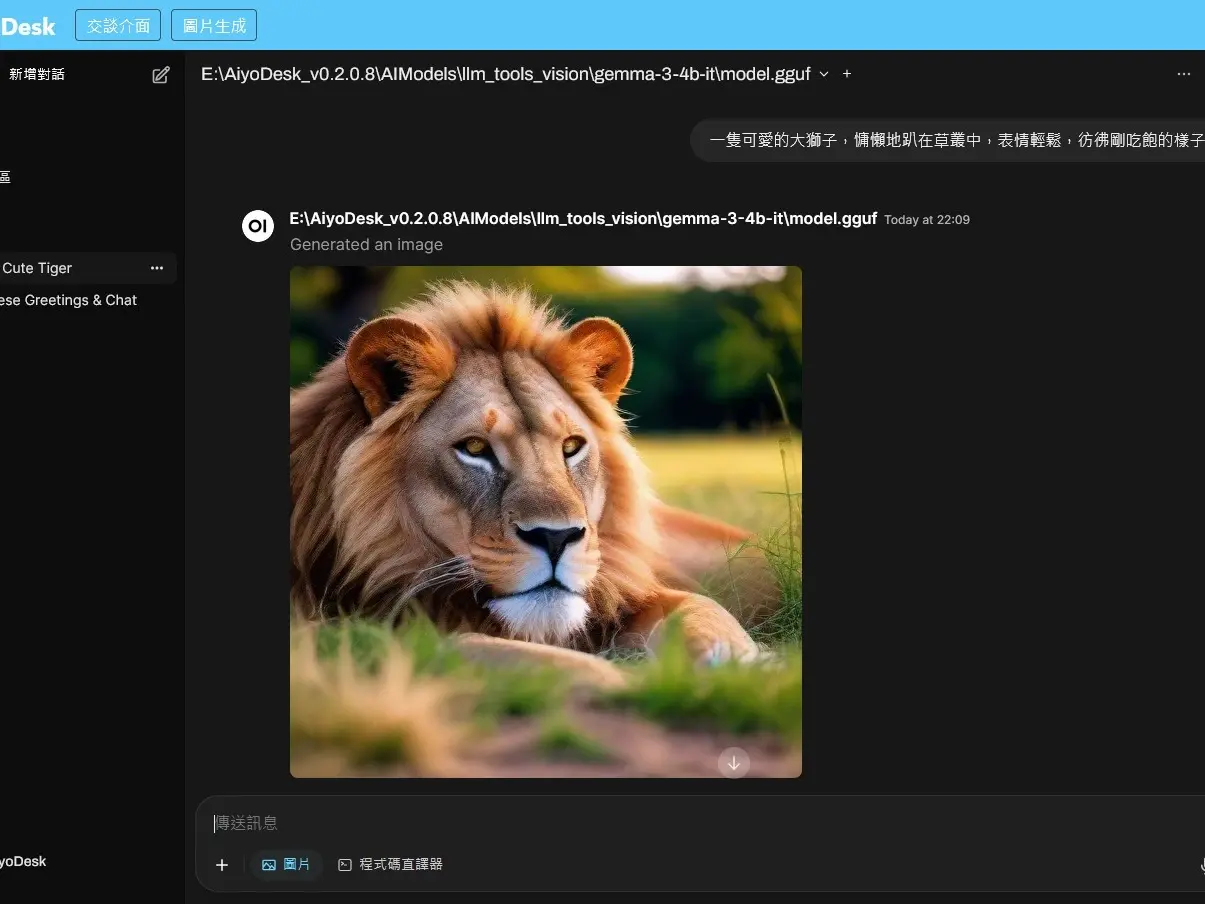This screenshot has width=1205, height=904.
Task: Click the microphone icon in the input bar
Action: click(1200, 865)
